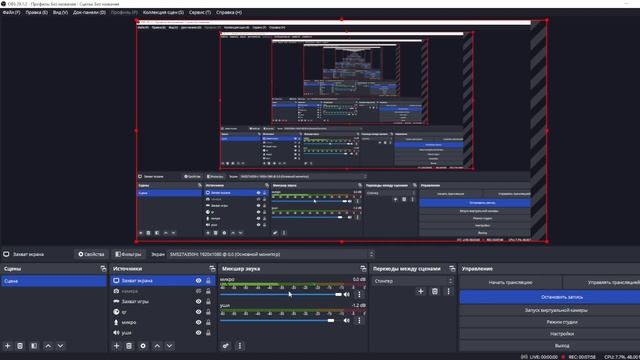Image resolution: width=640 pixels, height=360 pixels.
Task: Move the scene up with the arrow
Action: tap(48, 346)
